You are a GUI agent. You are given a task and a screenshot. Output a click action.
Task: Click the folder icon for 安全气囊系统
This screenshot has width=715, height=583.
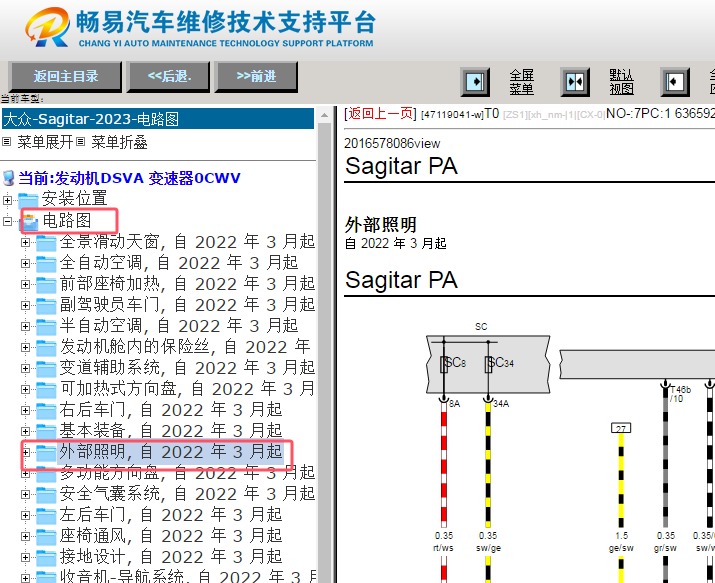click(46, 495)
